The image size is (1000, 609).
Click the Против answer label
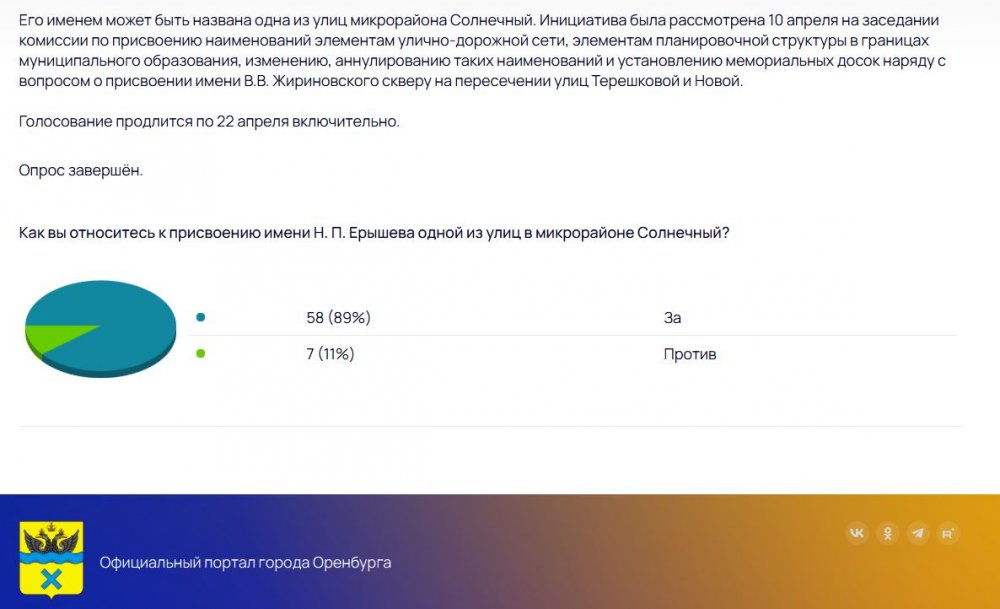click(x=689, y=354)
